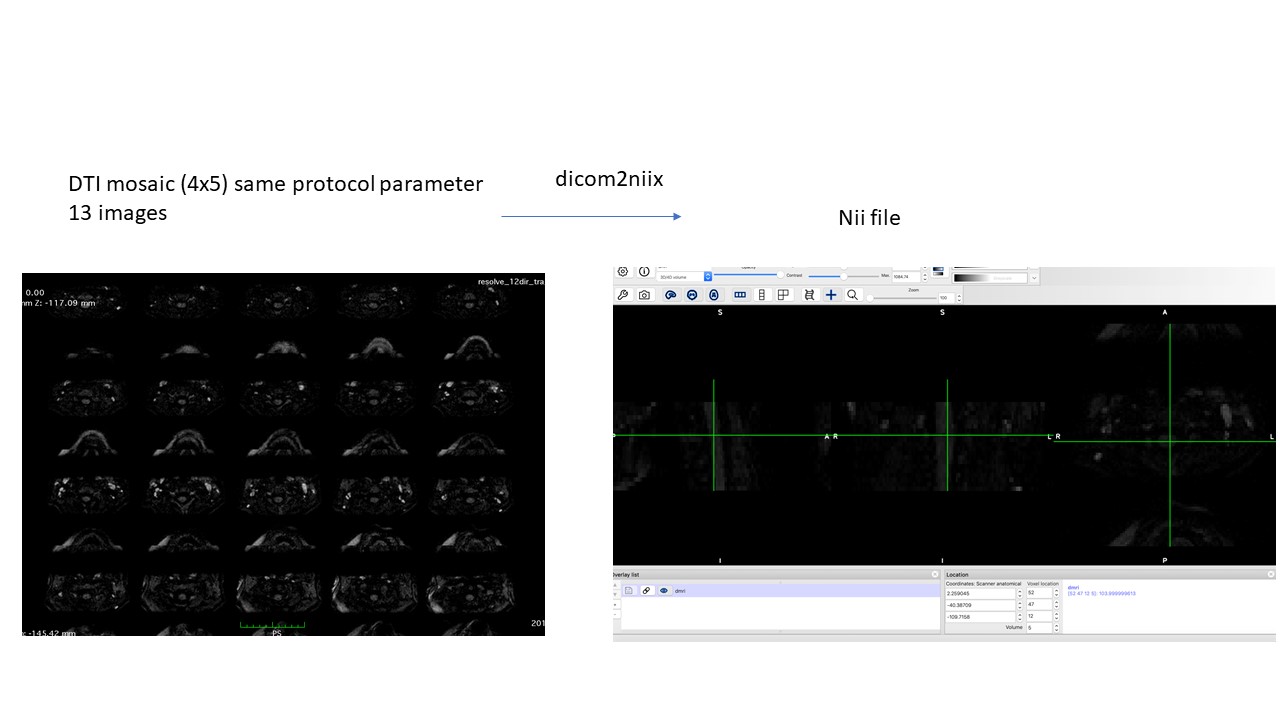Toggle the cursor crosshair plus icon
This screenshot has width=1280, height=720.
[x=831, y=295]
